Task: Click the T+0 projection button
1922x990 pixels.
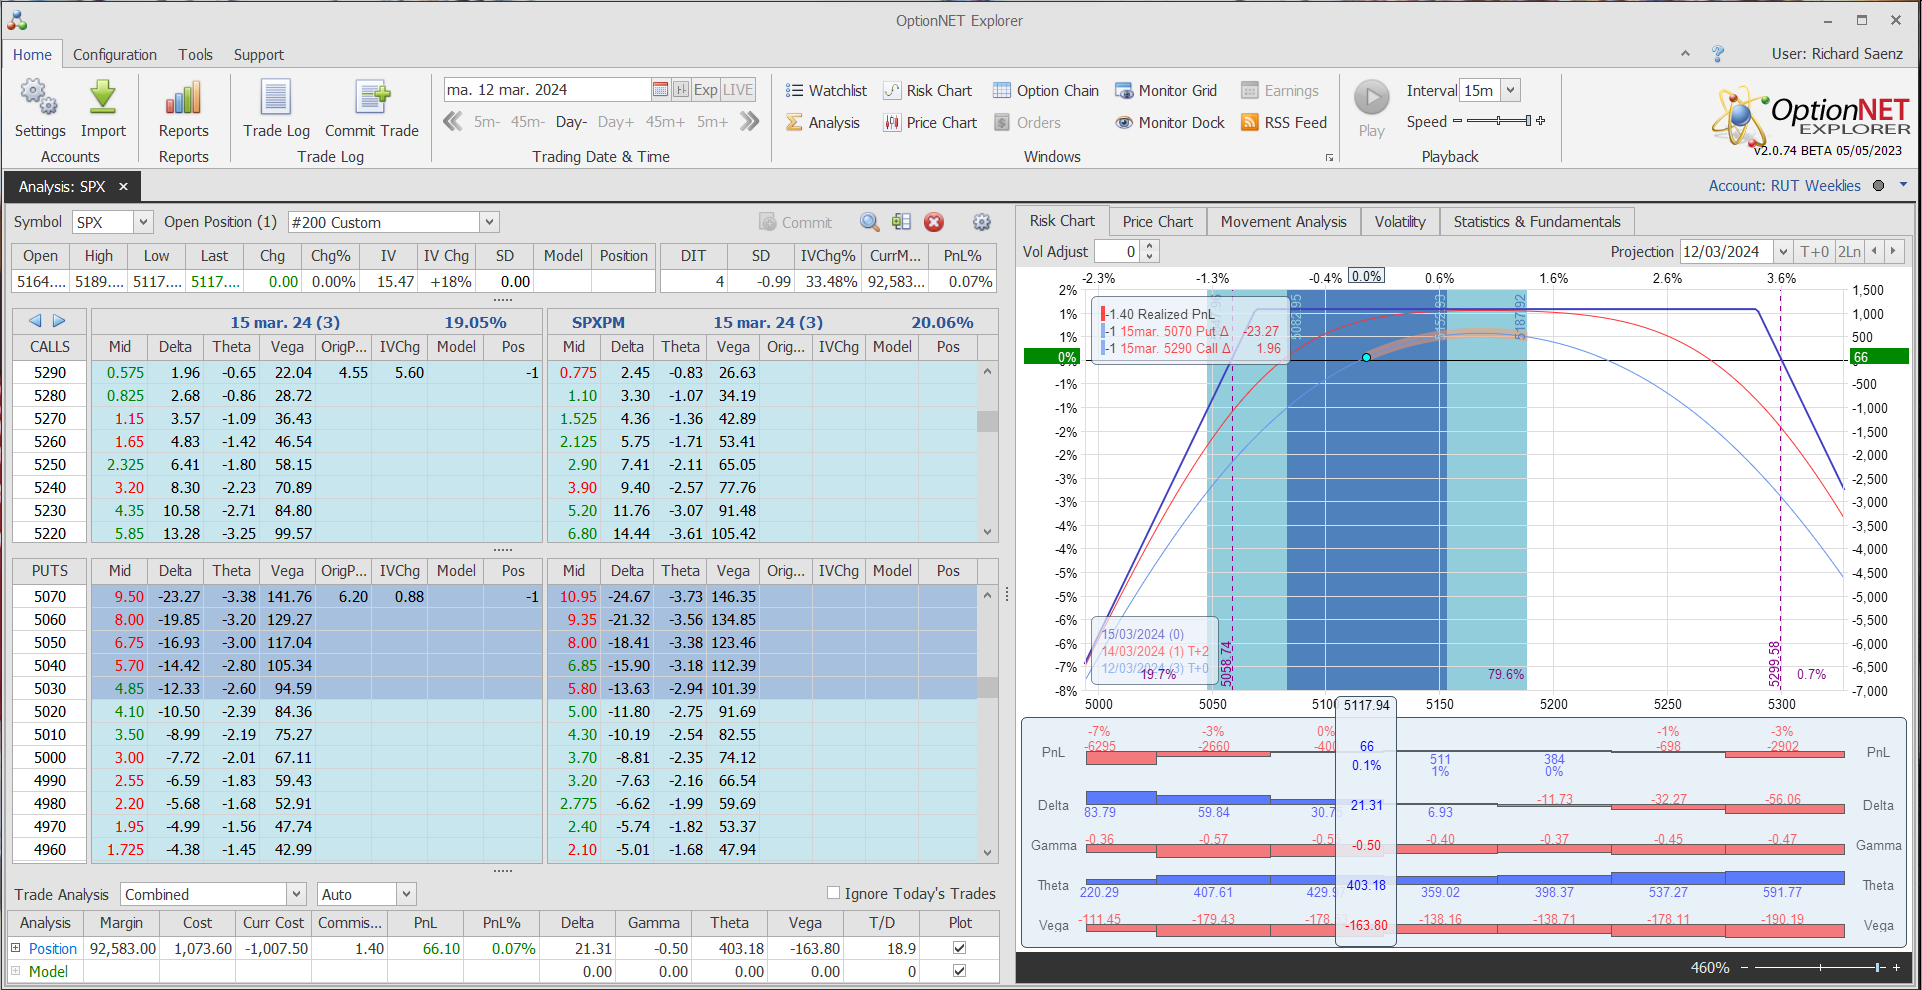Action: pyautogui.click(x=1814, y=252)
